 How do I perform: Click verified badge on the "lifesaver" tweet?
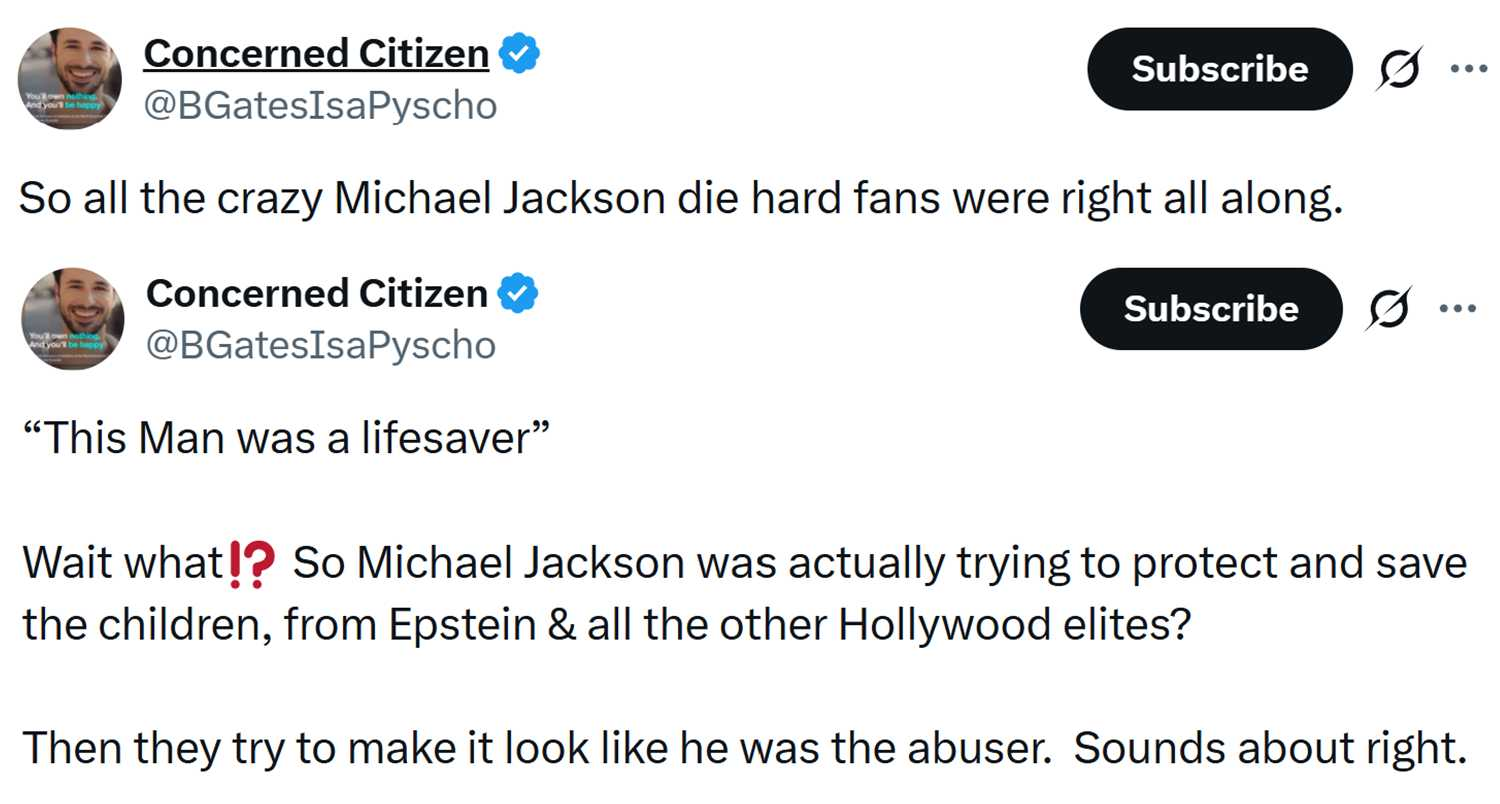coord(518,294)
